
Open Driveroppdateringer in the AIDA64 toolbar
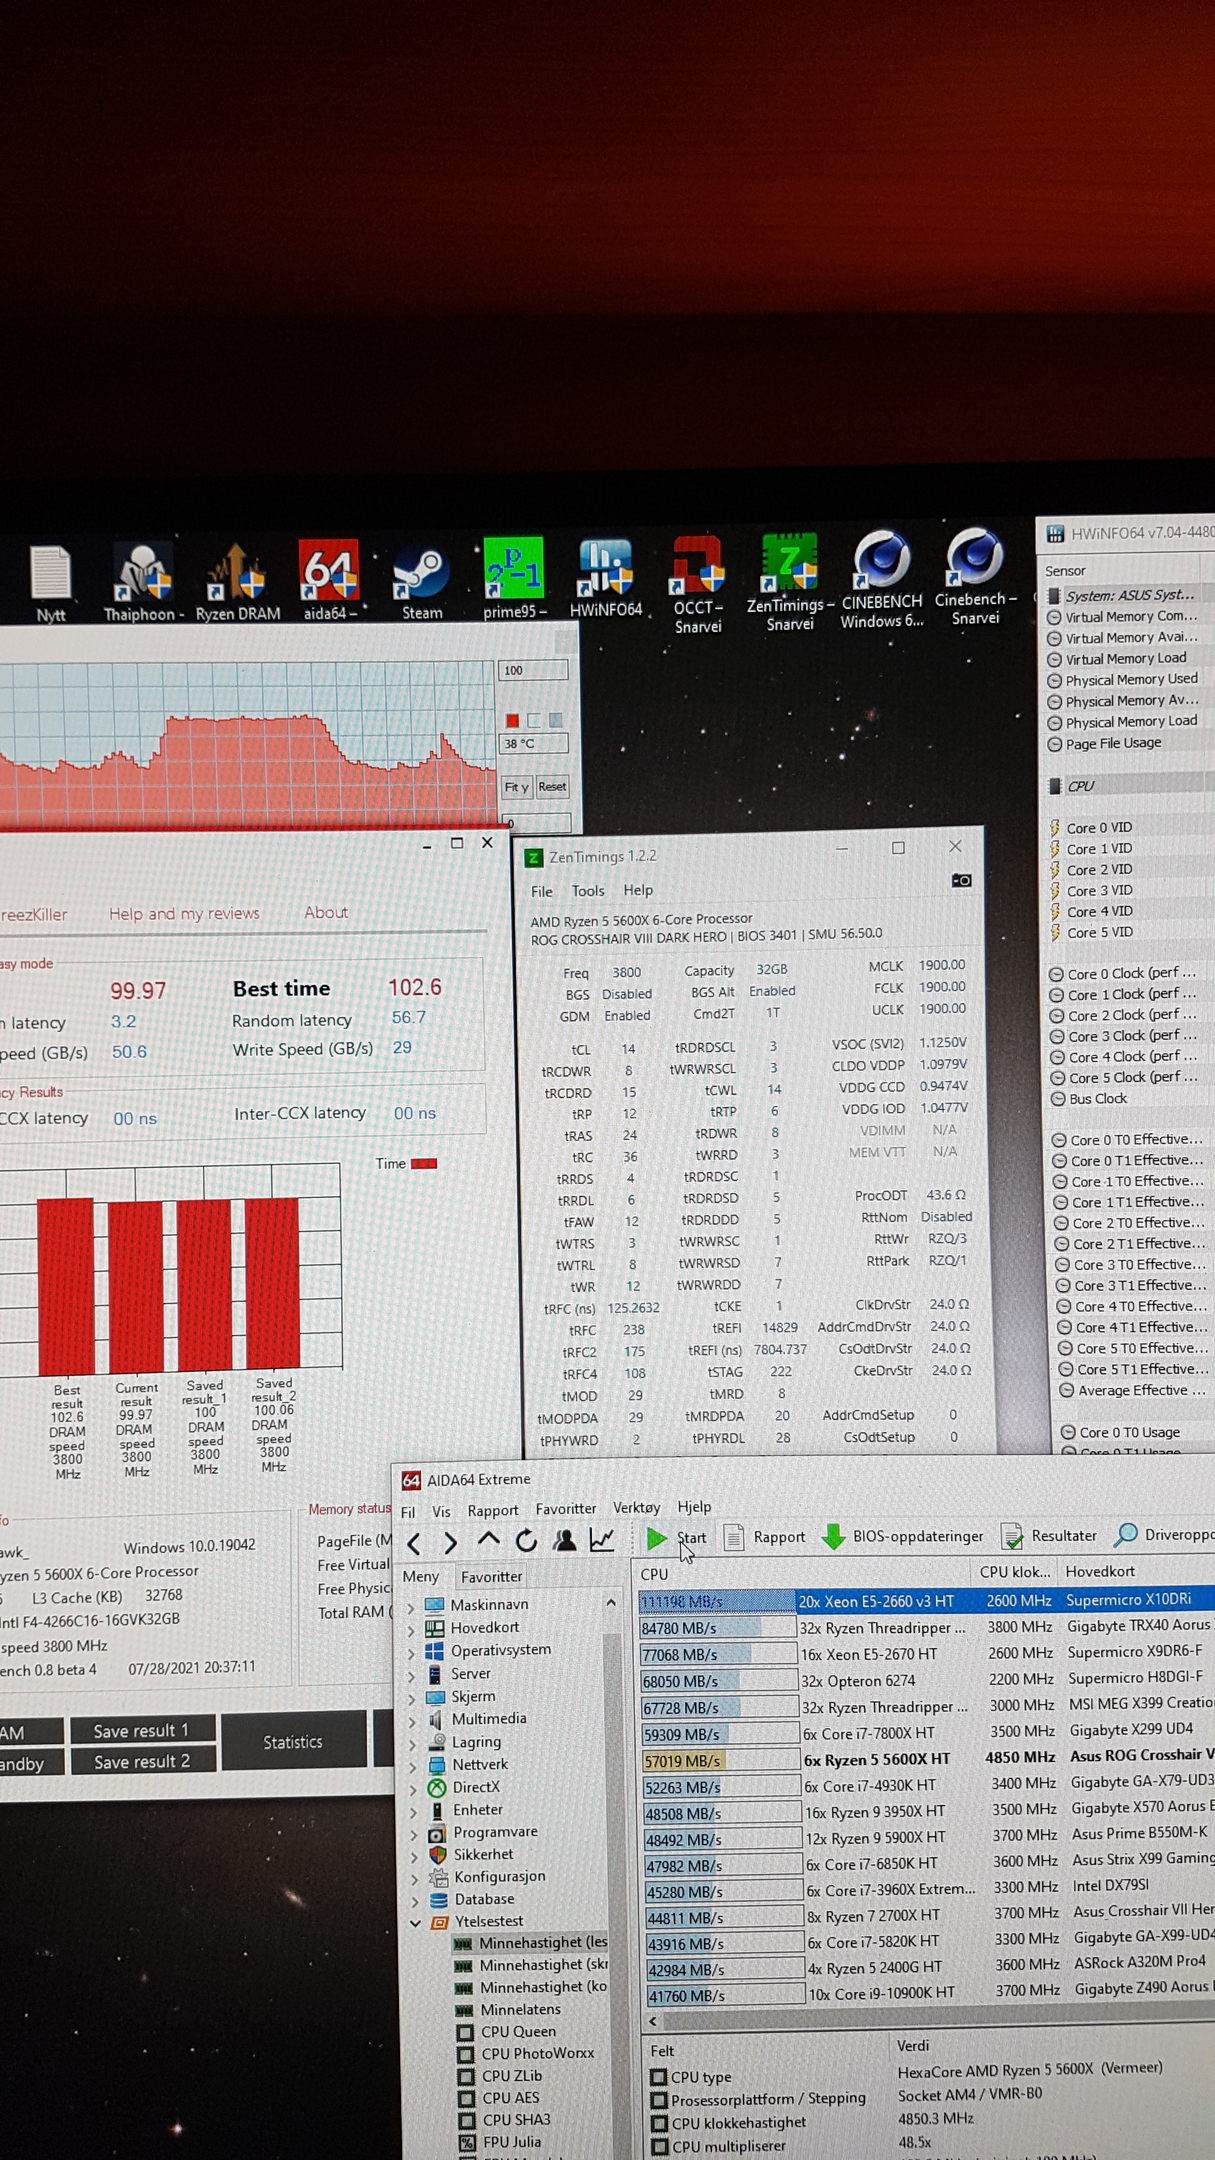(x=1164, y=1534)
